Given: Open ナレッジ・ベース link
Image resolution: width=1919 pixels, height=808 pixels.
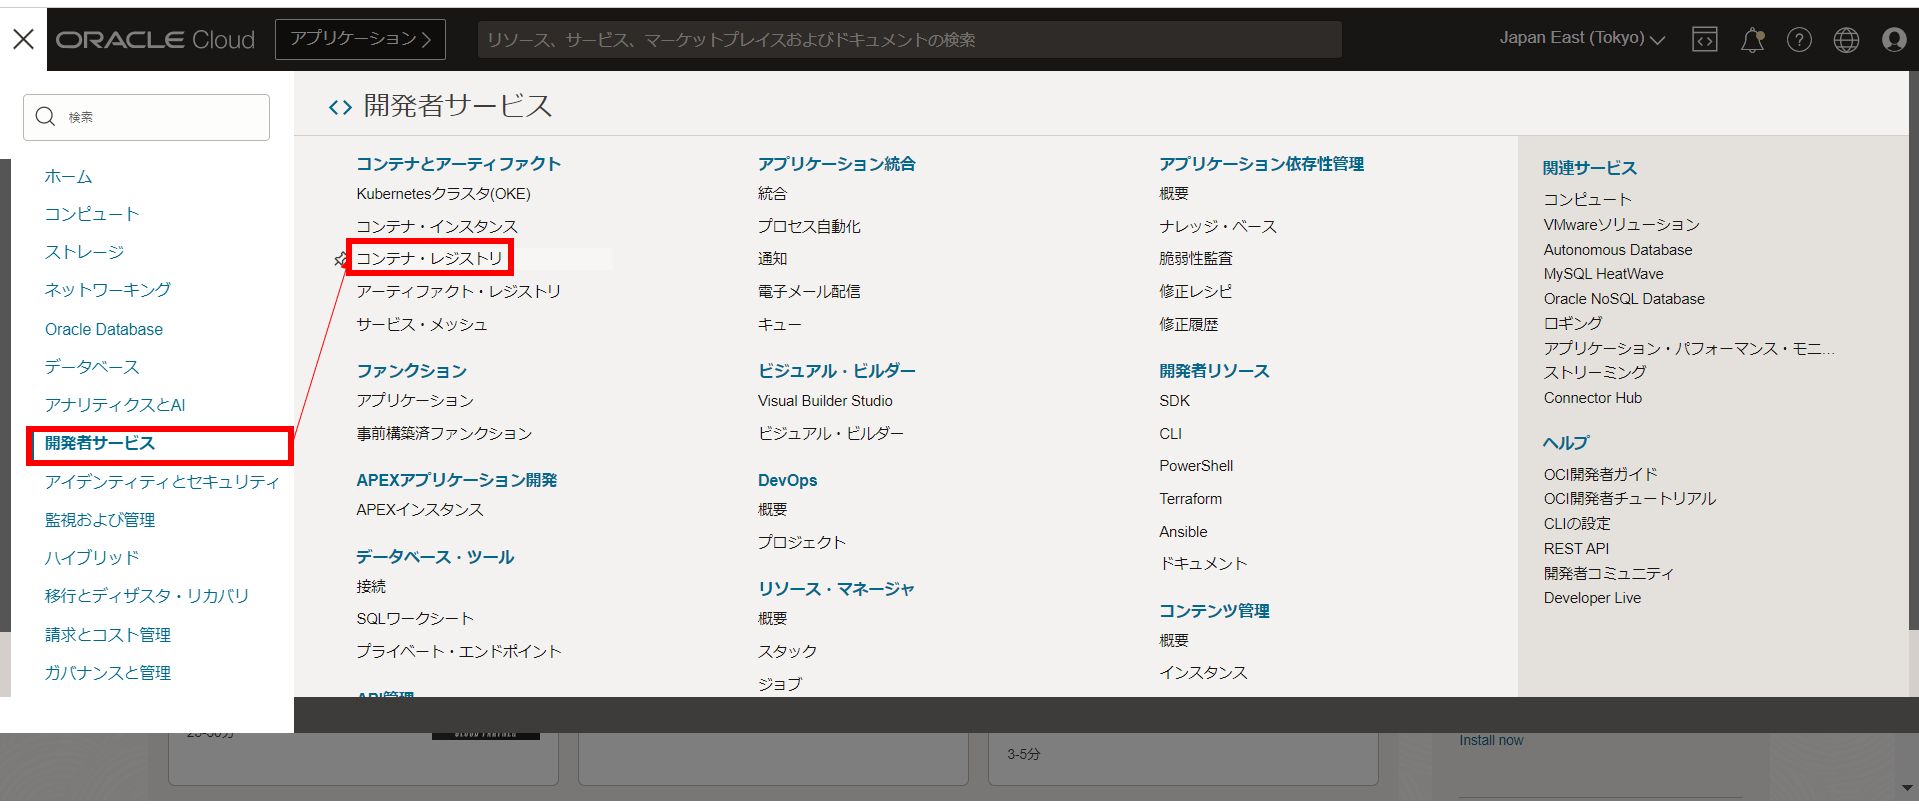Looking at the screenshot, I should 1218,227.
